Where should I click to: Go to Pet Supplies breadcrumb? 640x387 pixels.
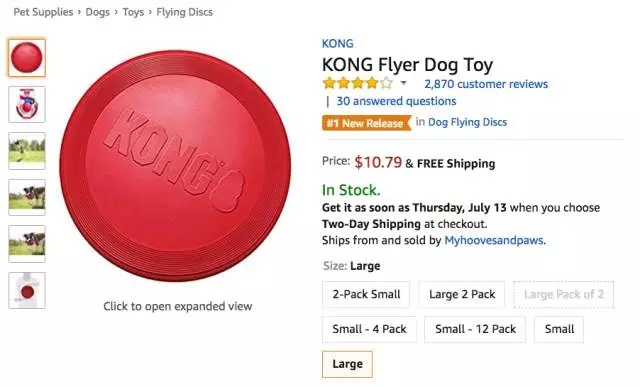click(43, 12)
